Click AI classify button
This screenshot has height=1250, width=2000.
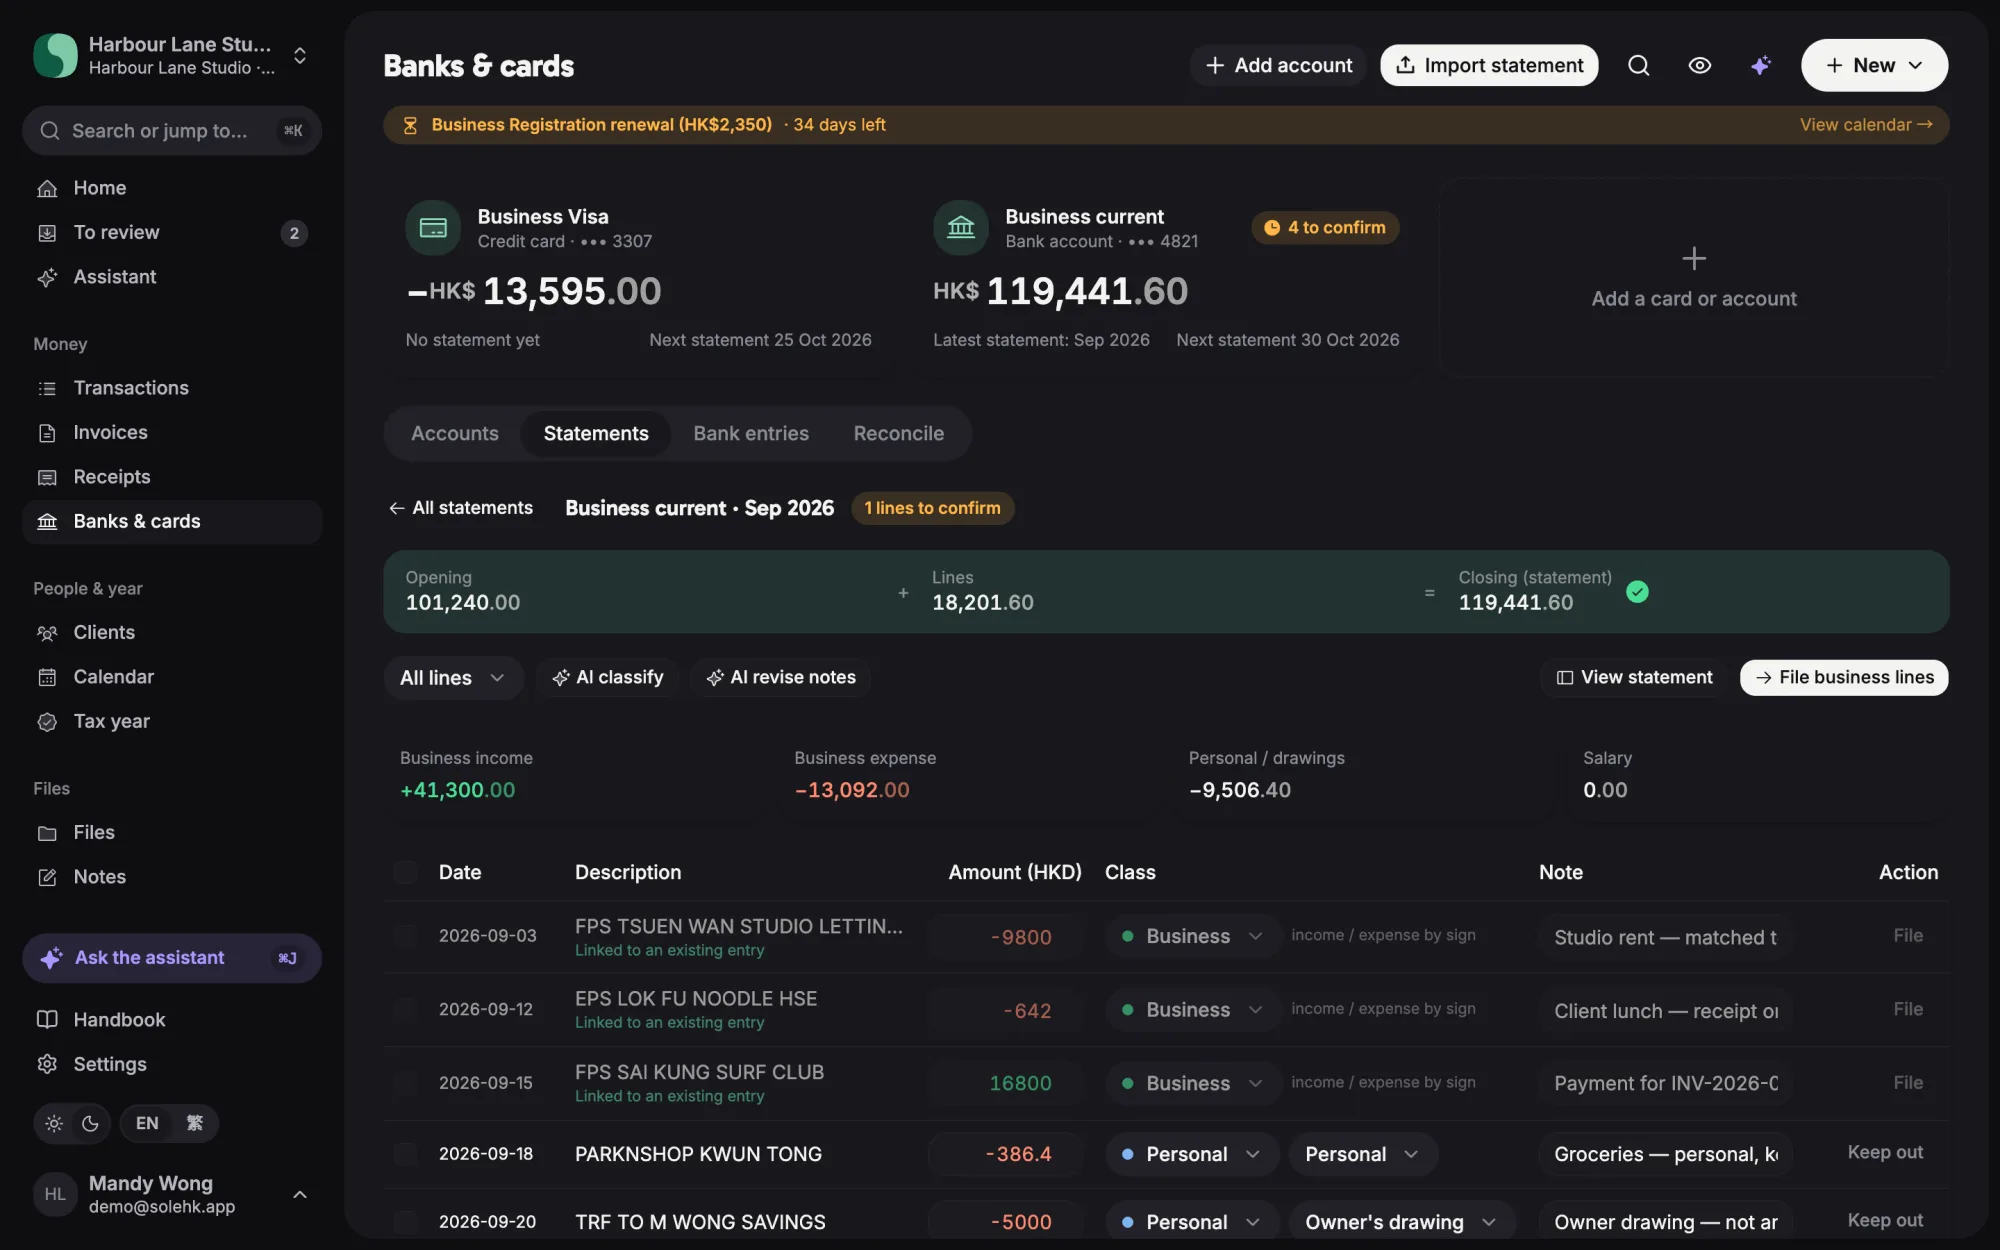click(x=607, y=678)
